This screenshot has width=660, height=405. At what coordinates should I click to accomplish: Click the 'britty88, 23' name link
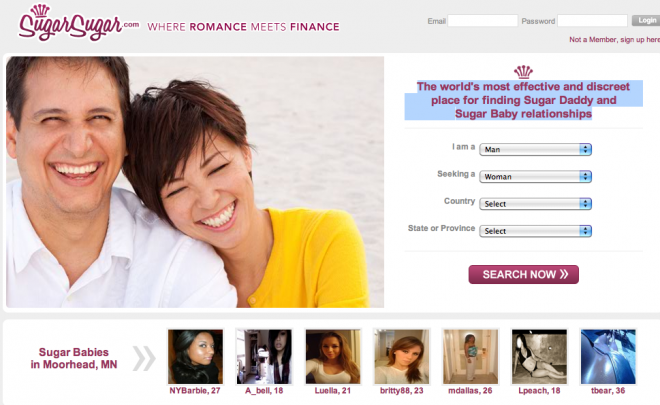(x=402, y=391)
